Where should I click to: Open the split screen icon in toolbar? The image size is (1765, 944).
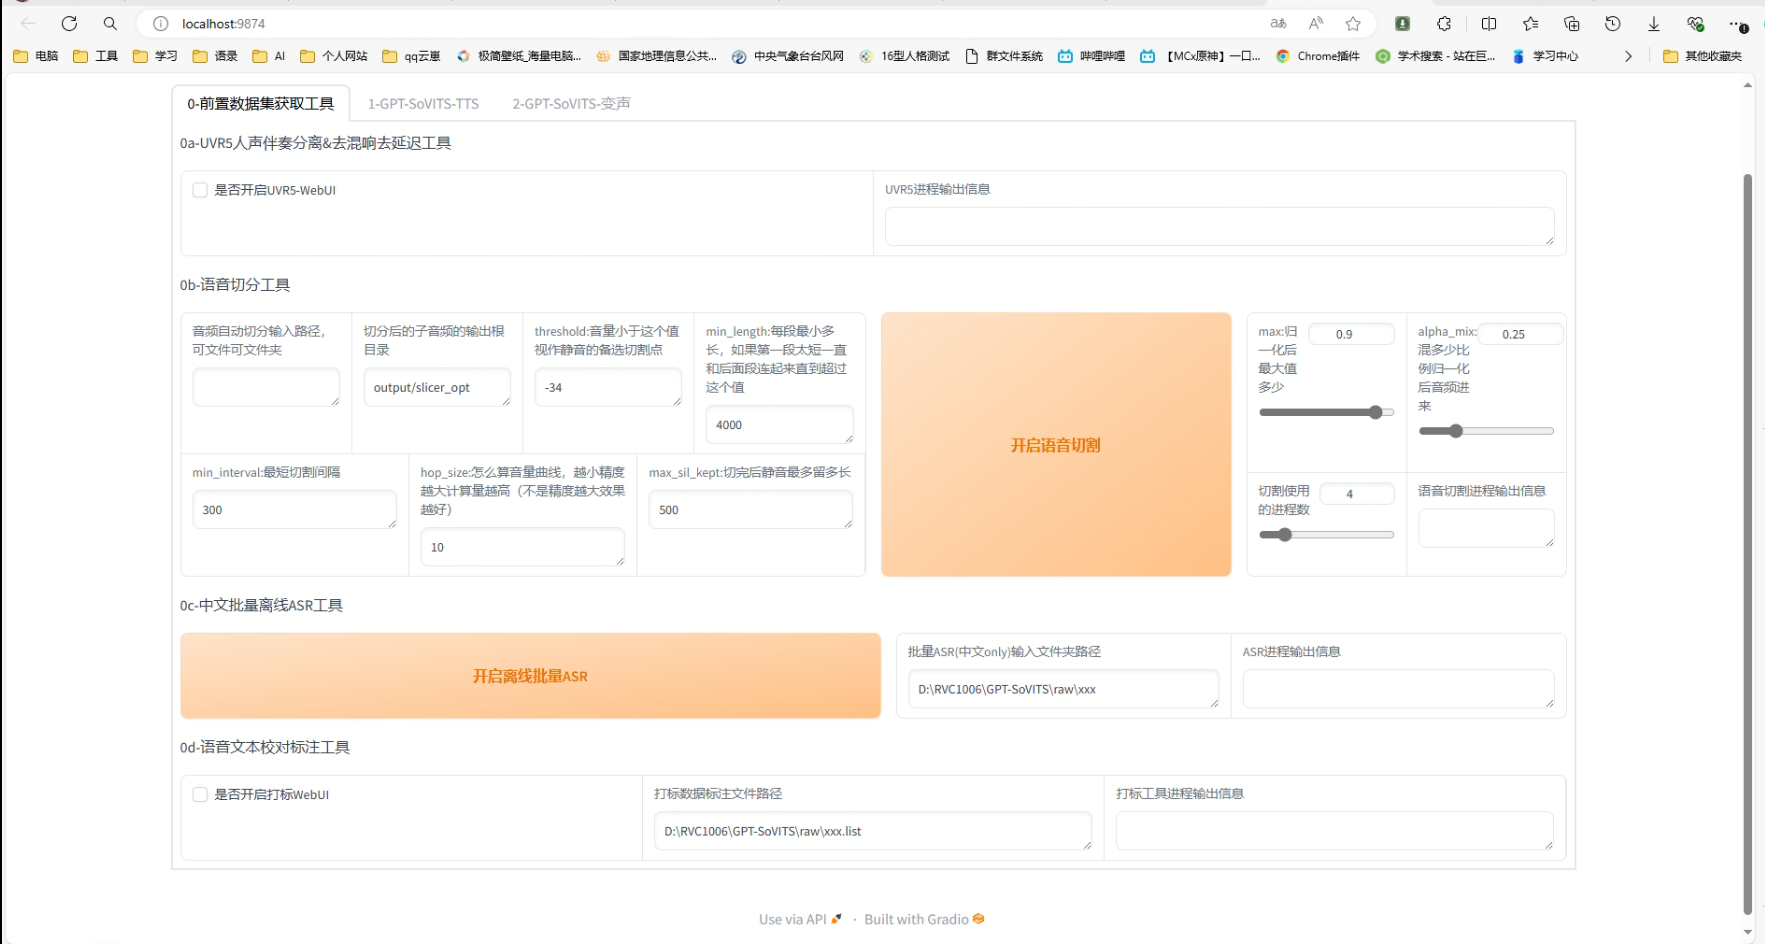coord(1489,24)
